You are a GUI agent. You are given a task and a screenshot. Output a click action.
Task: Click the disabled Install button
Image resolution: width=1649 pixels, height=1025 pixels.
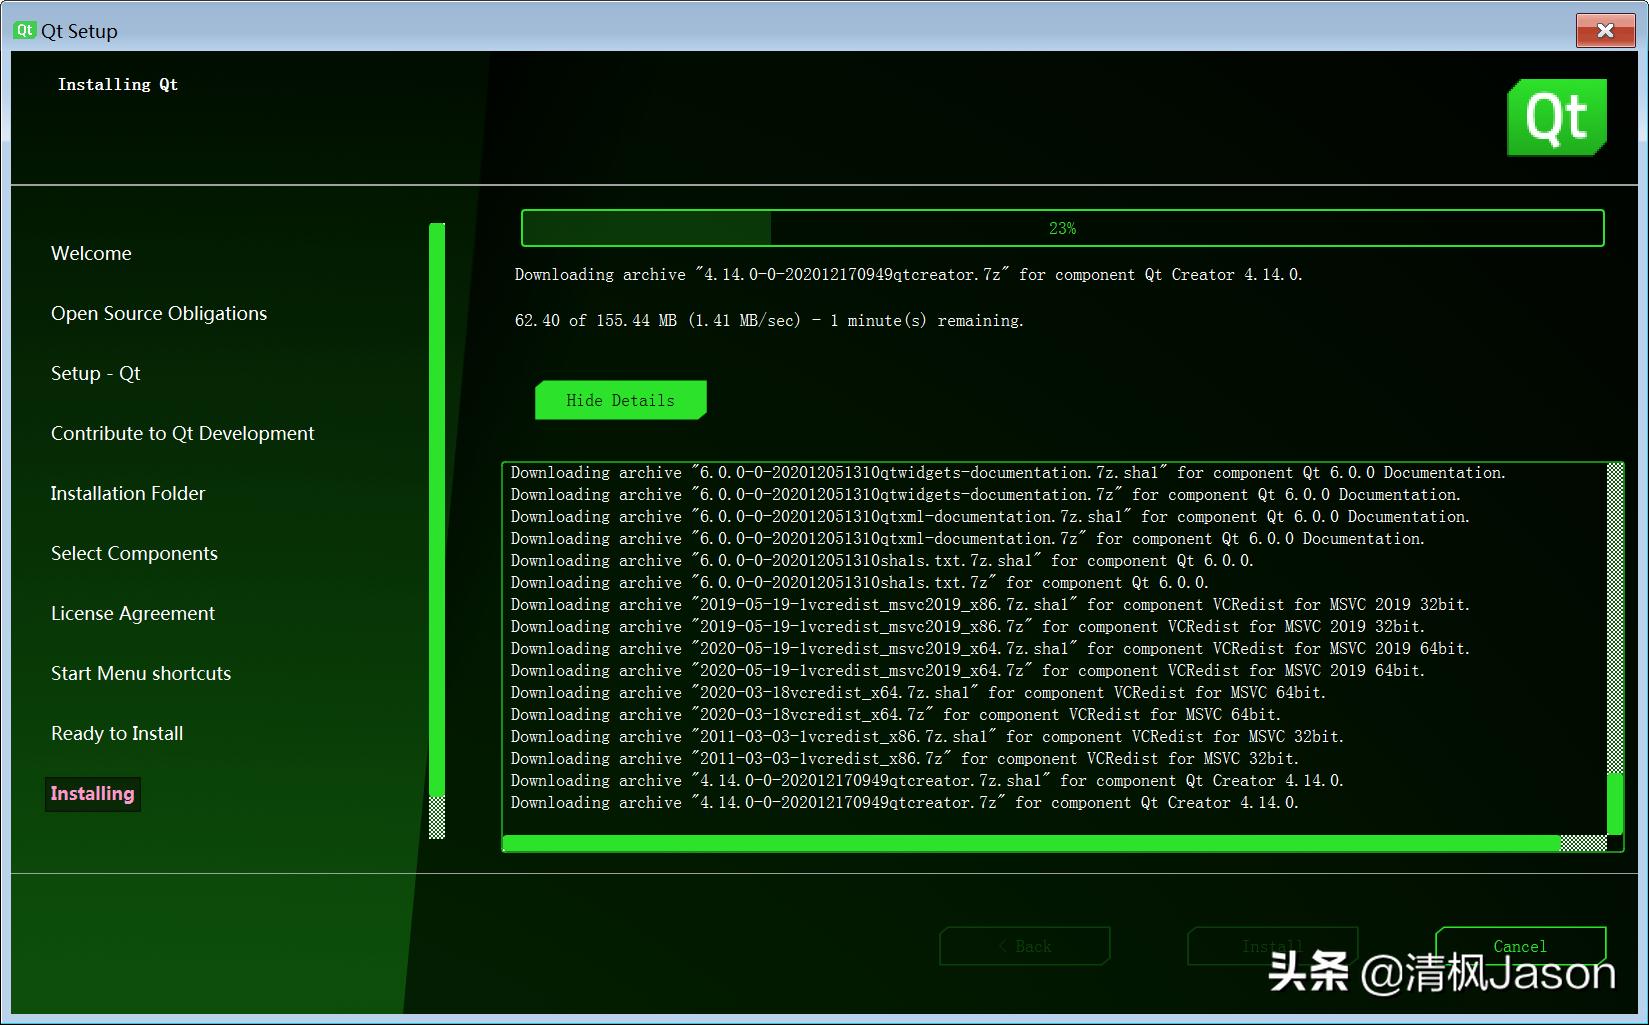(x=1272, y=945)
